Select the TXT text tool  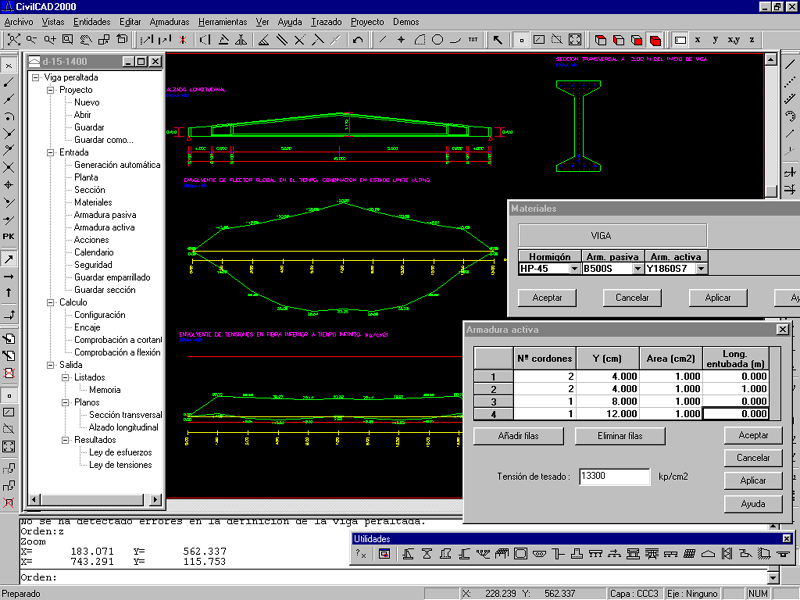(473, 40)
